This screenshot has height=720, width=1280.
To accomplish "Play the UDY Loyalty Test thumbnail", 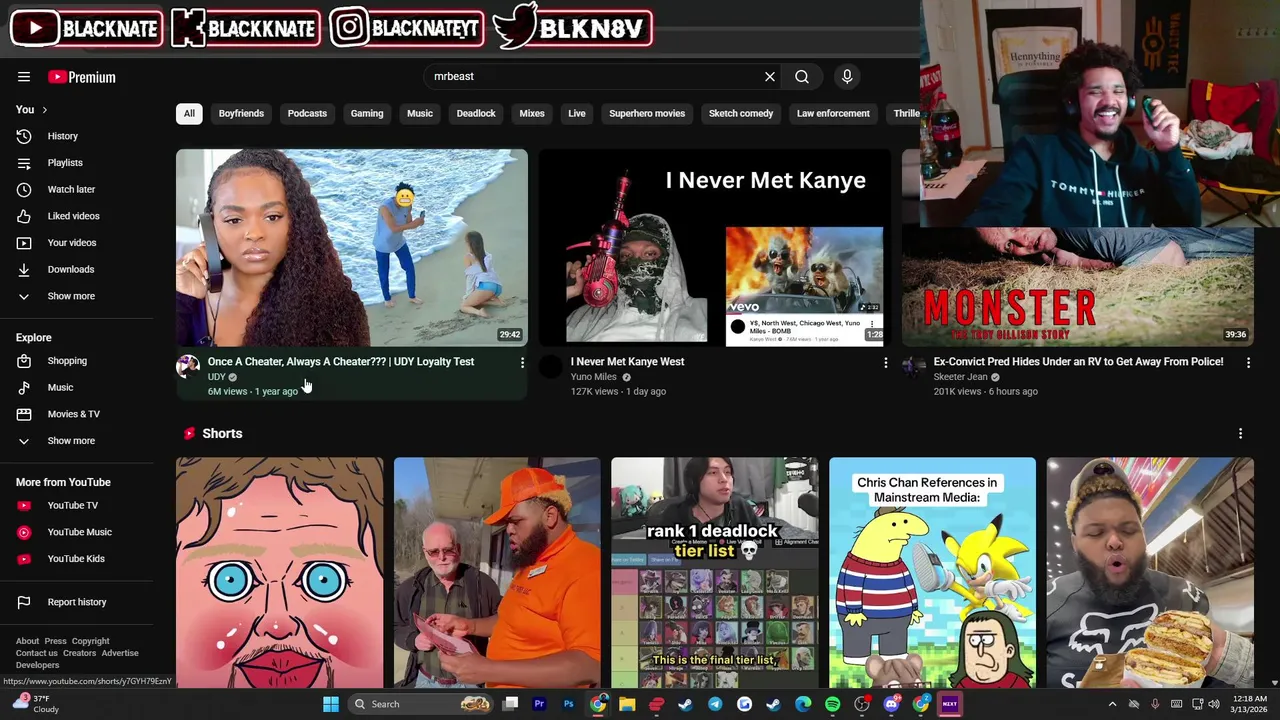I will coord(352,247).
